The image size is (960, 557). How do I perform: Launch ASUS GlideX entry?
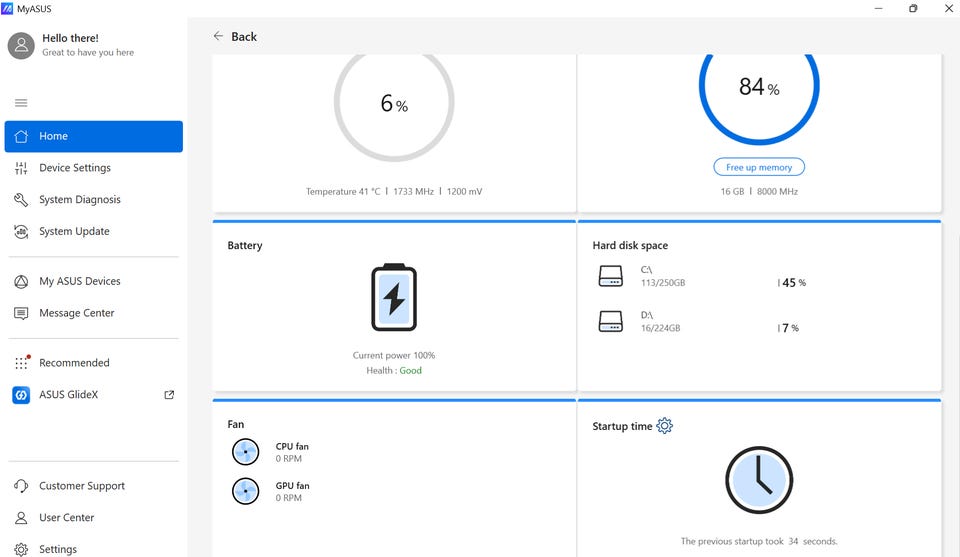(94, 395)
